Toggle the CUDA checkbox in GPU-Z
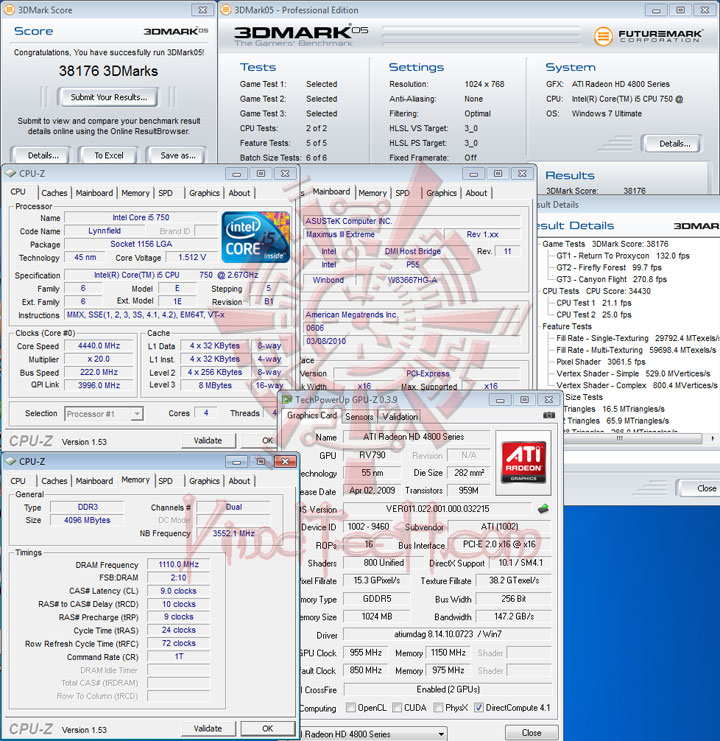 click(397, 707)
